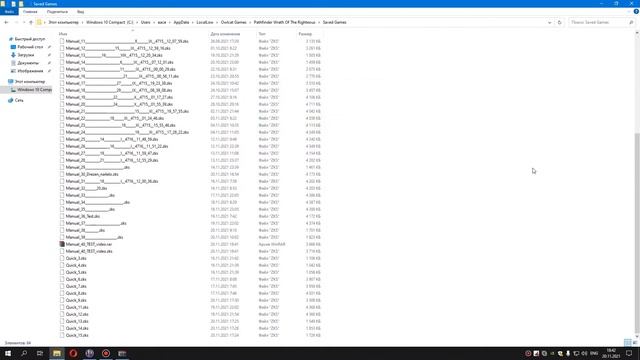
Task: Click the volume icon in system tray
Action: click(x=584, y=353)
